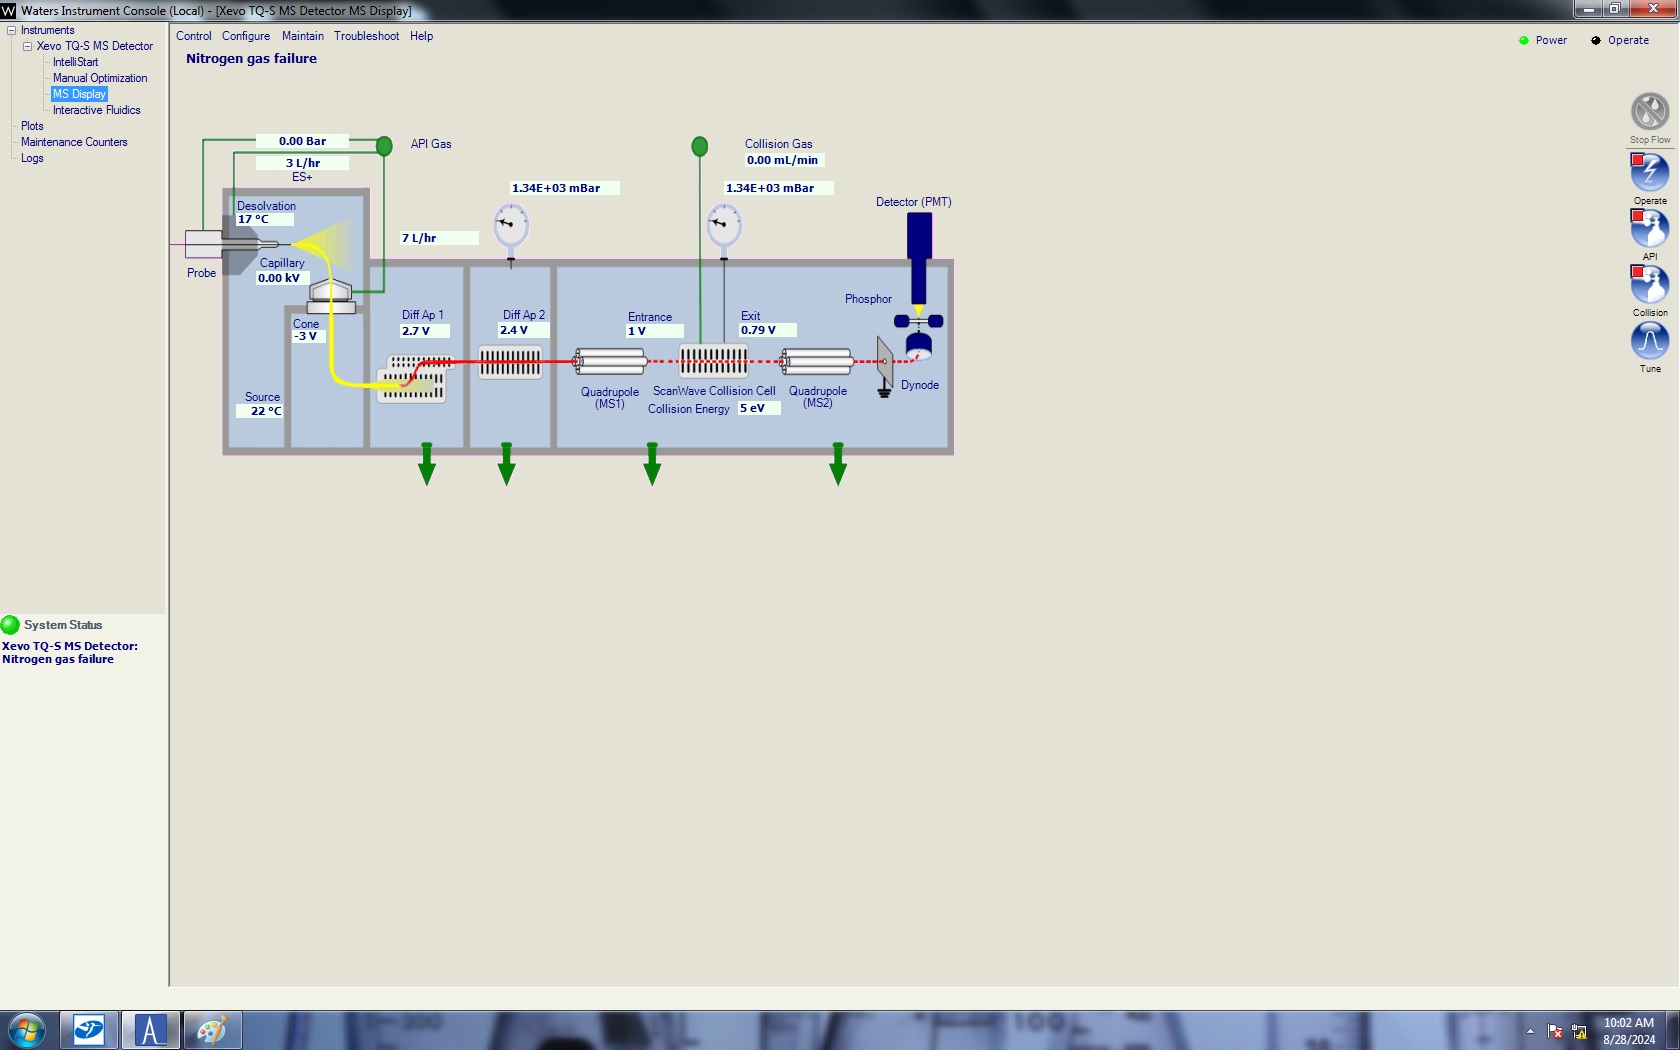Click the sample cone graphic

[331, 297]
